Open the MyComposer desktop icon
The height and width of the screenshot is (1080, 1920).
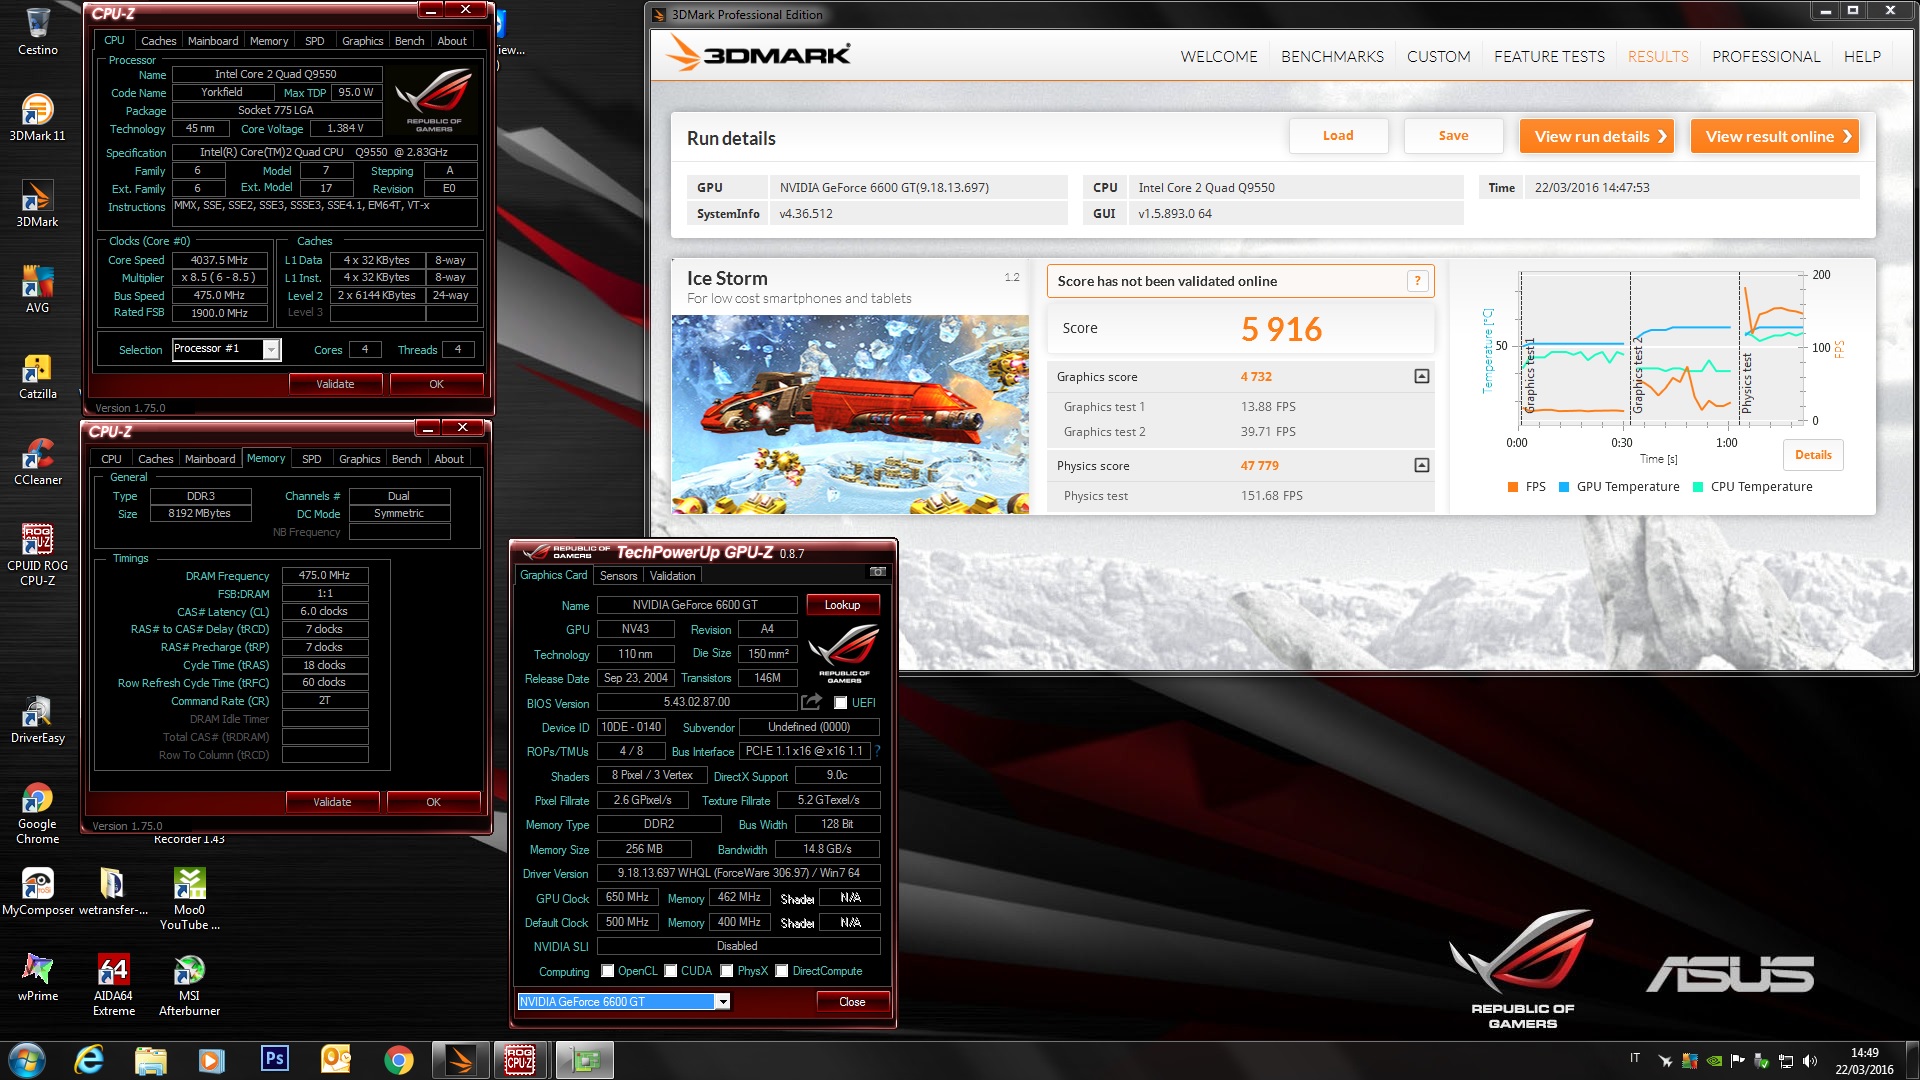(38, 891)
